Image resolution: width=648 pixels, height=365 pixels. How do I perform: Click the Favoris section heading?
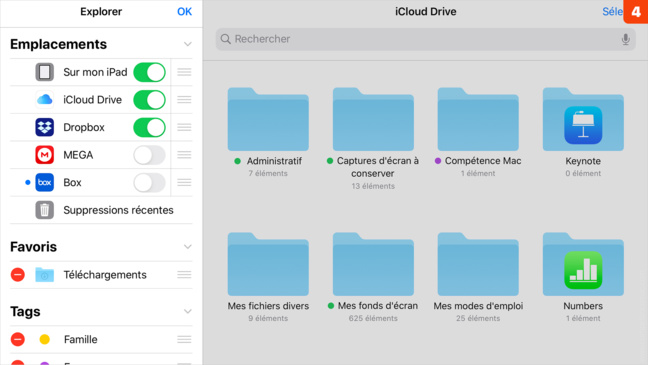coord(33,247)
